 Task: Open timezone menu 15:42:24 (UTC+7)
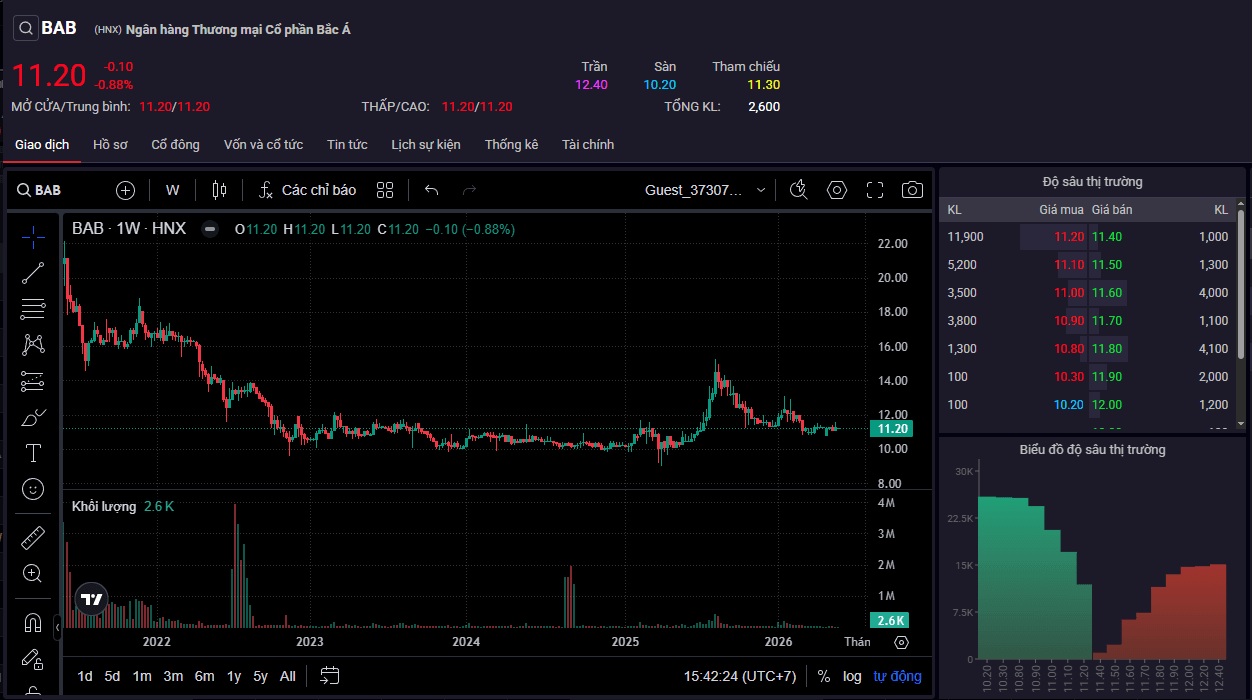(740, 676)
